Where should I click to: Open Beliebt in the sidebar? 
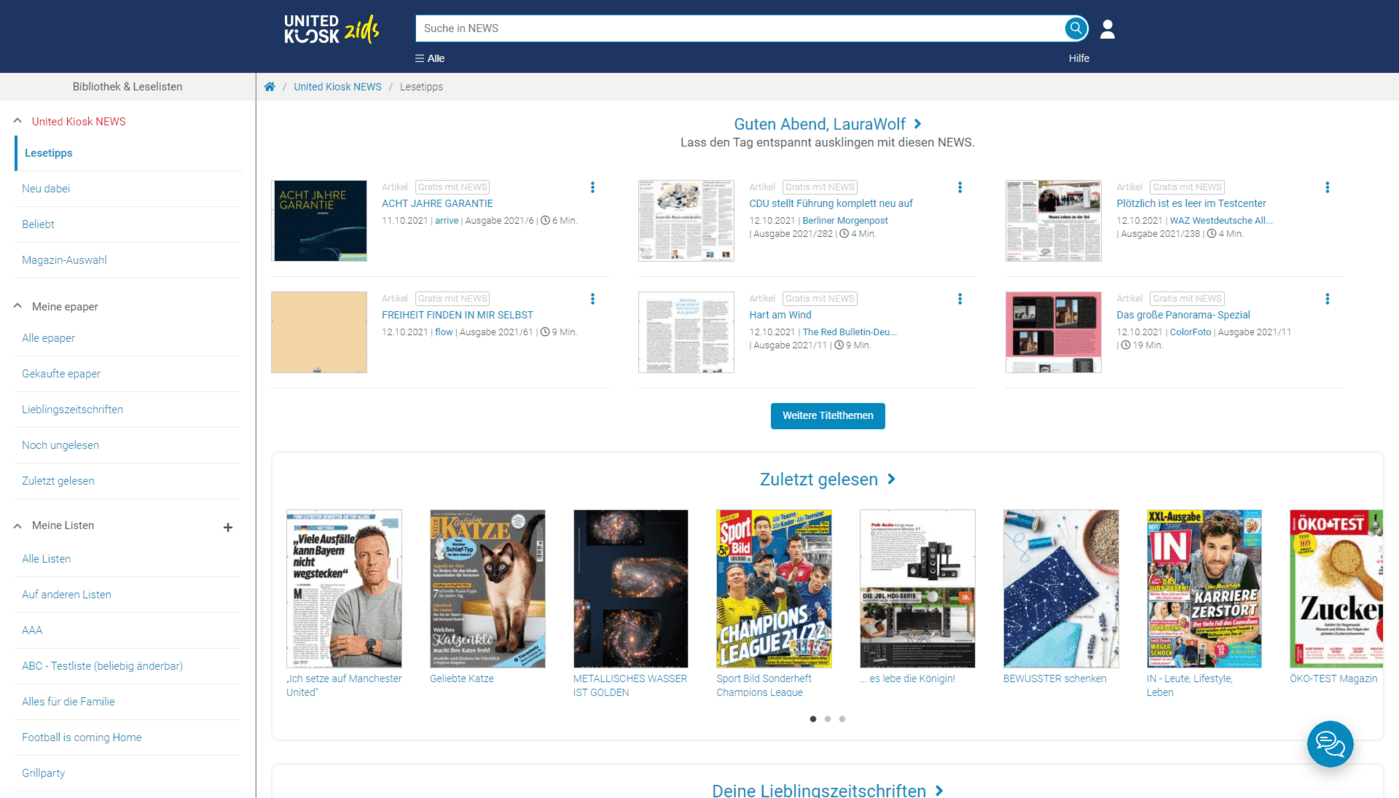[x=38, y=224]
